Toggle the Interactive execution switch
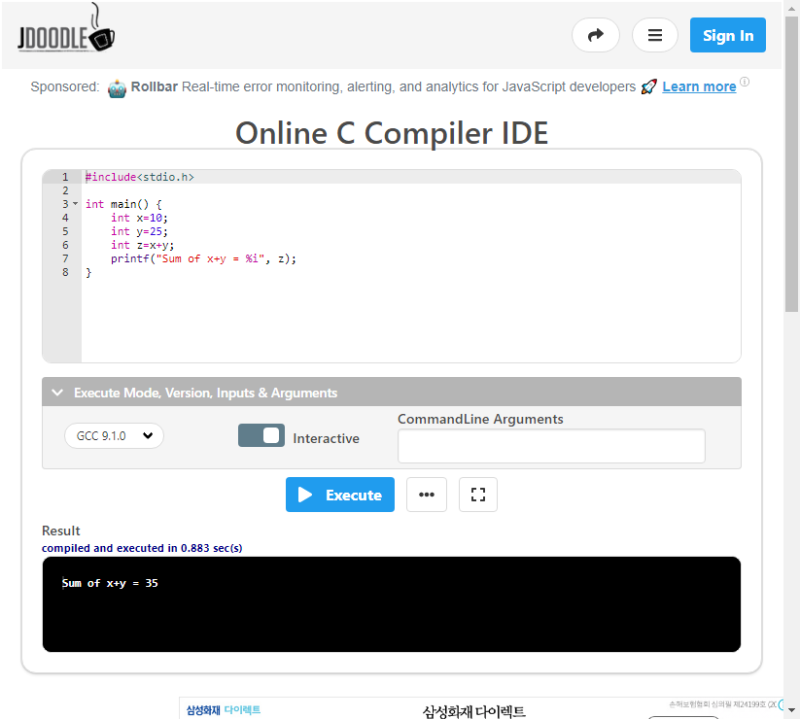This screenshot has width=800, height=719. pyautogui.click(x=261, y=435)
